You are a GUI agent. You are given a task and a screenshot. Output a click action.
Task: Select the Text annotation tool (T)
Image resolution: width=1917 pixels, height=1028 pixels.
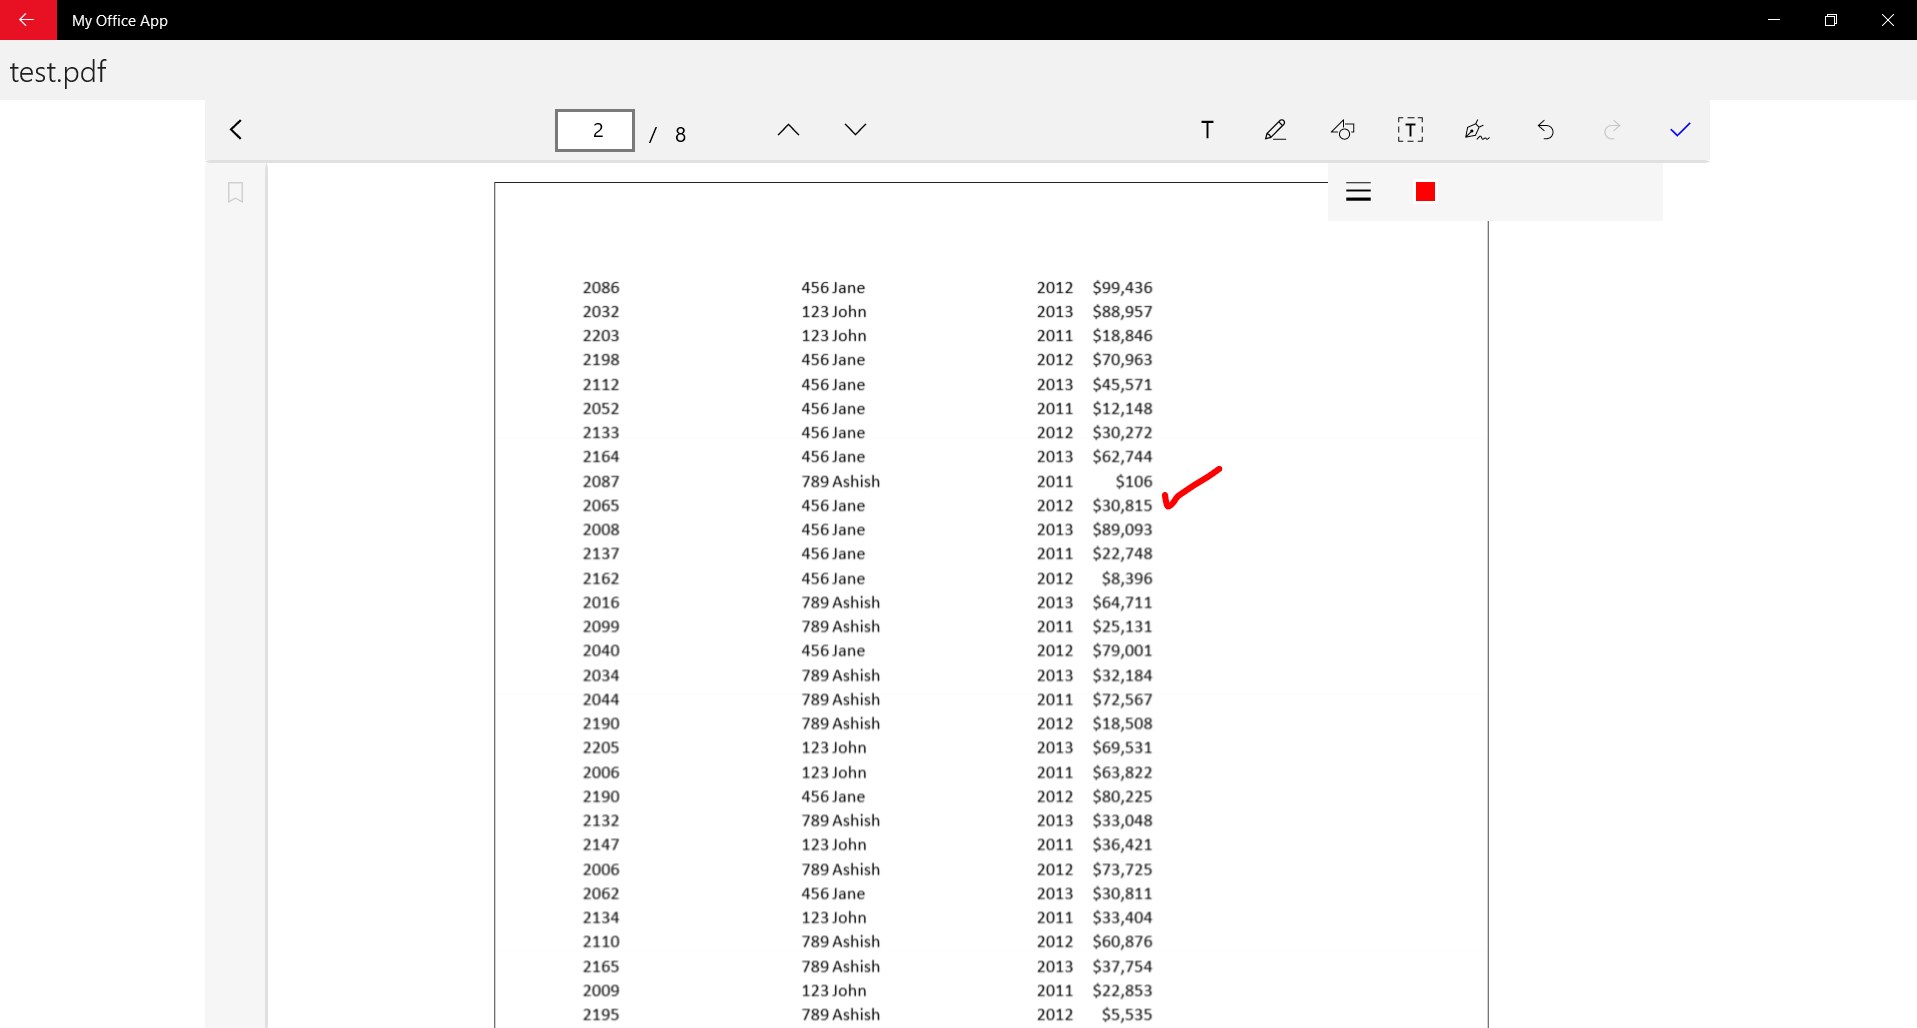coord(1207,130)
